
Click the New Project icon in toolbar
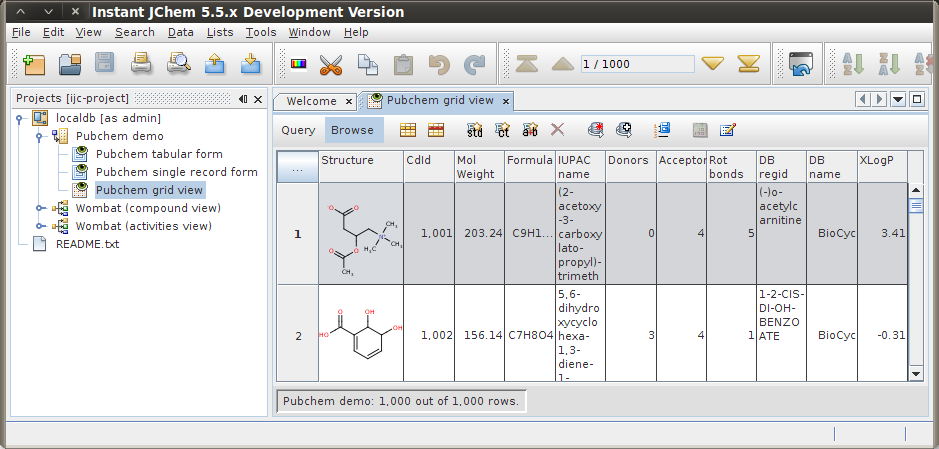click(x=34, y=65)
